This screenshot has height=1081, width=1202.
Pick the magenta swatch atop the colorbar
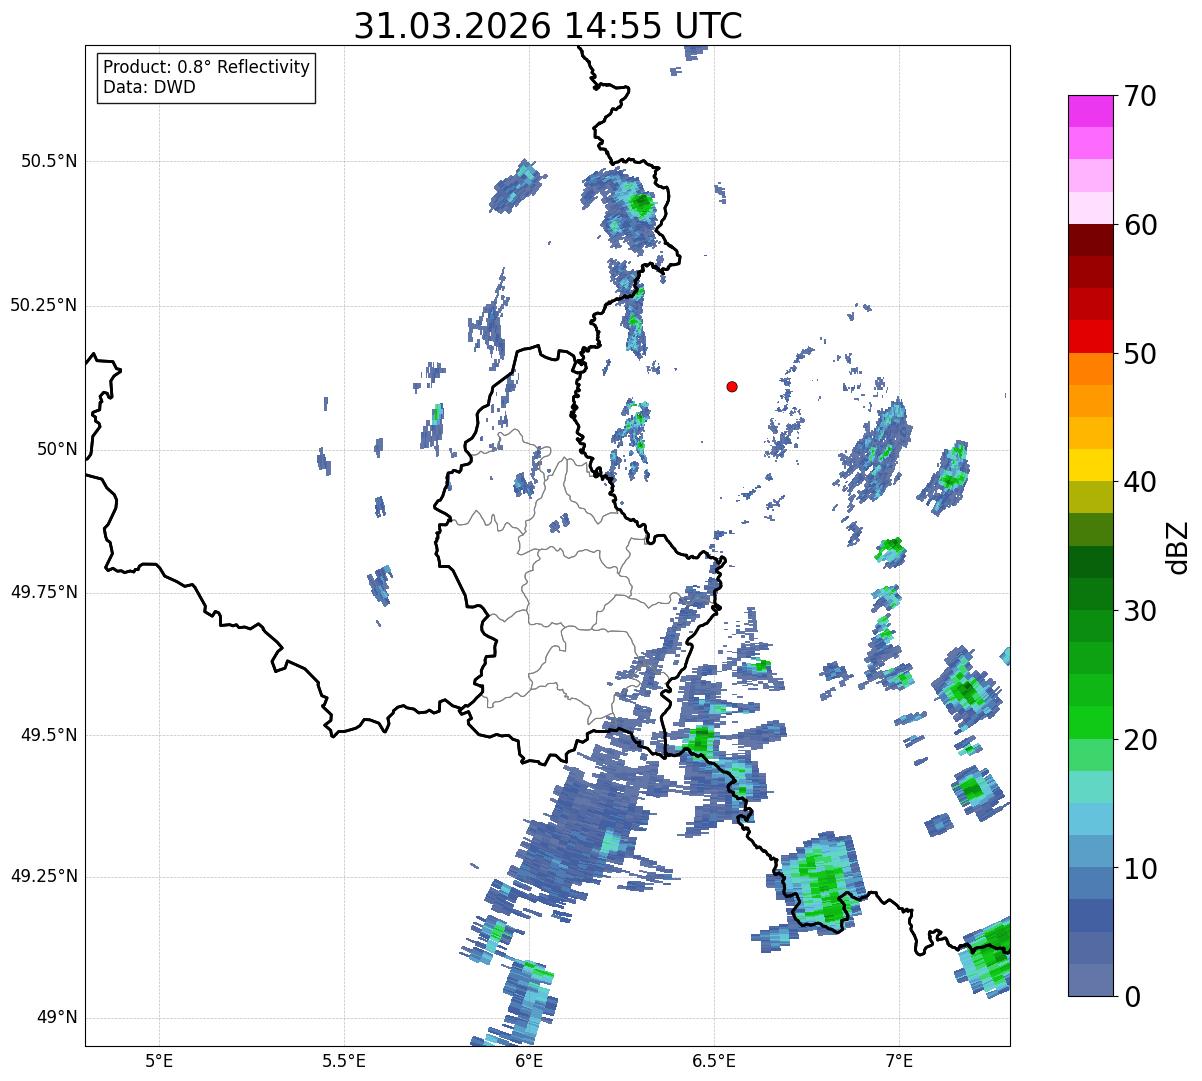pyautogui.click(x=1090, y=111)
